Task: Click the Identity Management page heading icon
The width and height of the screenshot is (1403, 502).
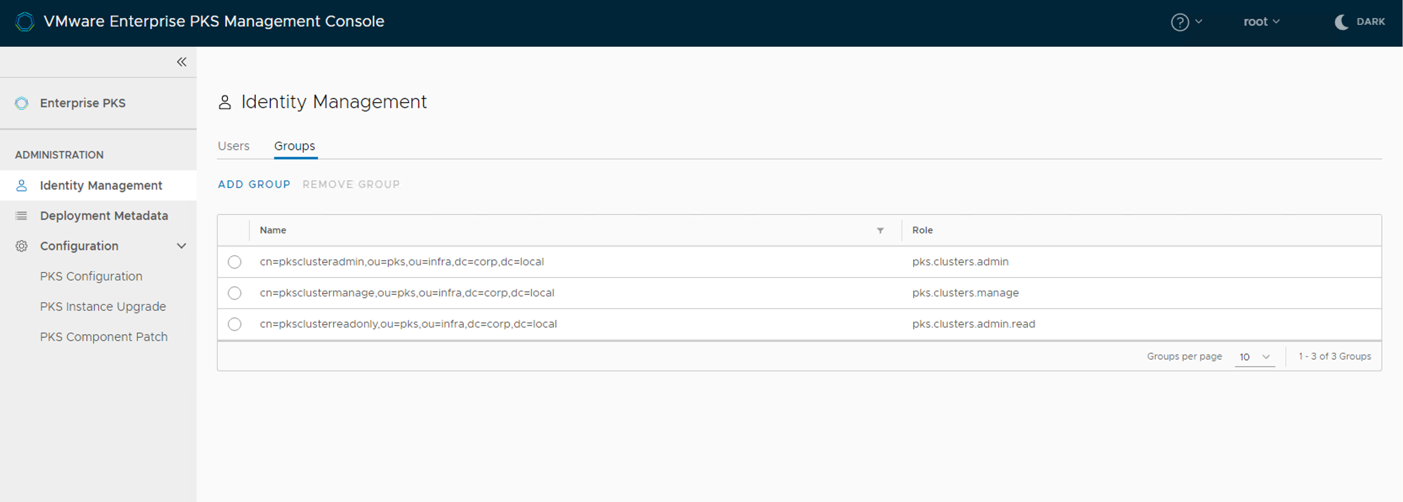Action: (x=225, y=102)
